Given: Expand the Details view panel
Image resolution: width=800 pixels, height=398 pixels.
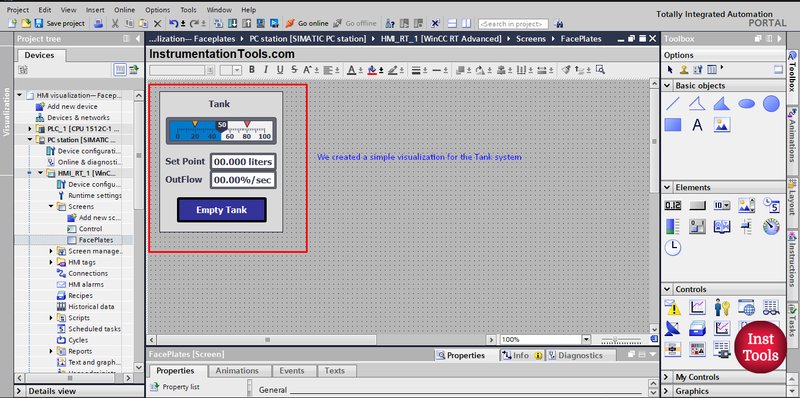Looking at the screenshot, I should pyautogui.click(x=20, y=391).
